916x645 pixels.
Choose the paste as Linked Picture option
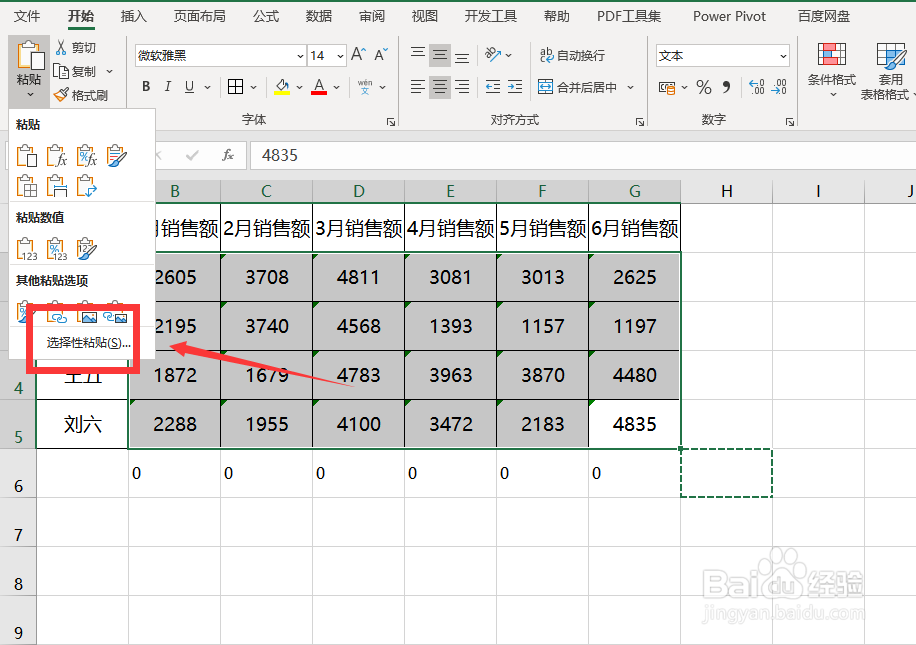click(x=115, y=314)
